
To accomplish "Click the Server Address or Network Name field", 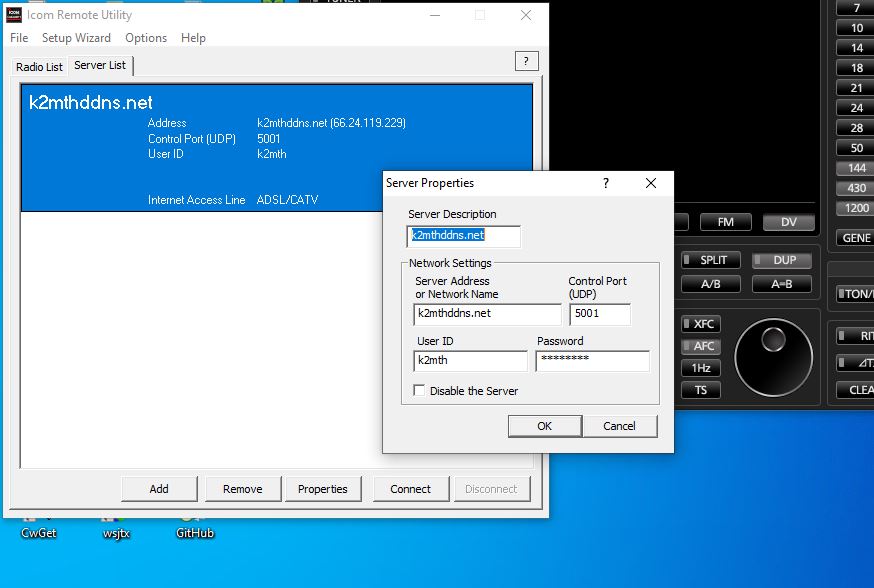I will pos(487,314).
